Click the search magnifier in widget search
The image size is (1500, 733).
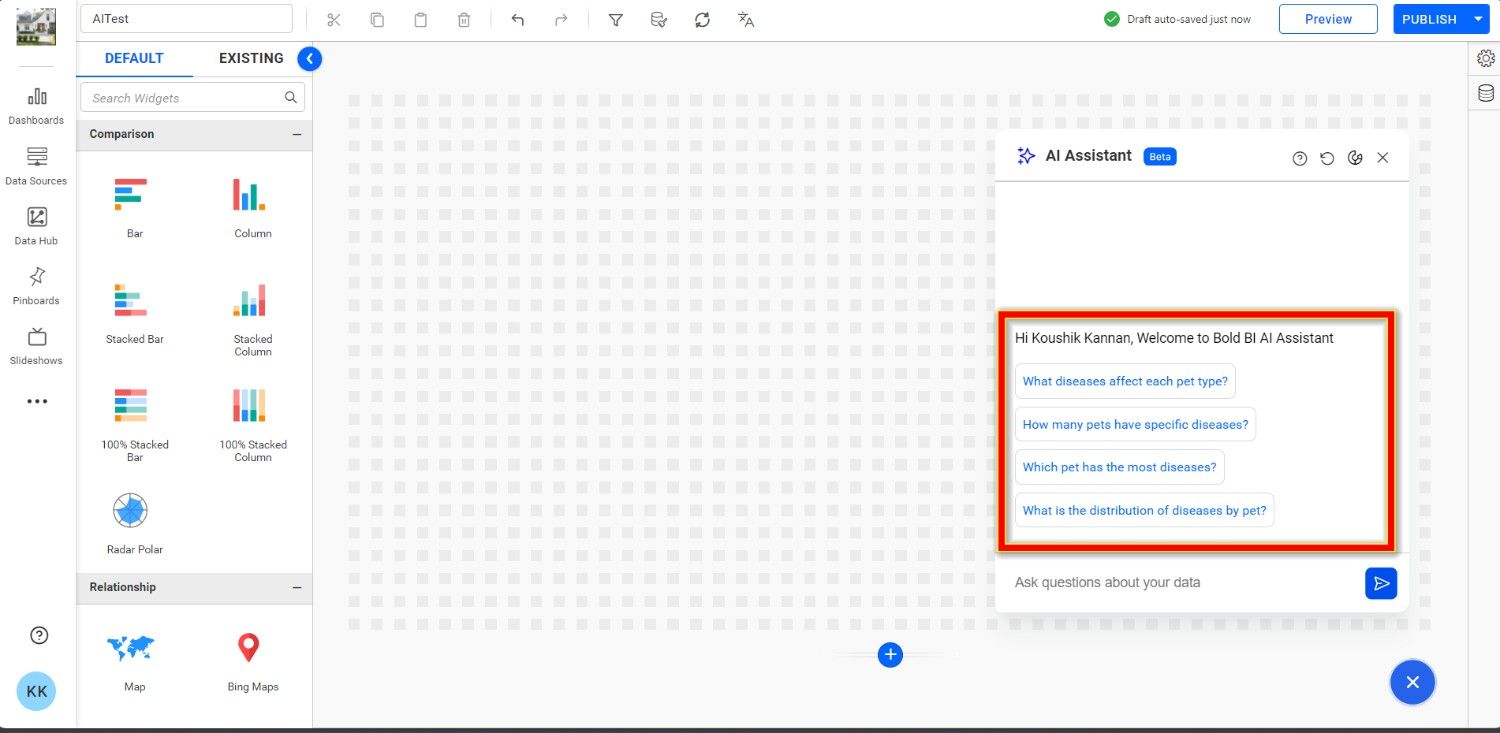click(290, 97)
